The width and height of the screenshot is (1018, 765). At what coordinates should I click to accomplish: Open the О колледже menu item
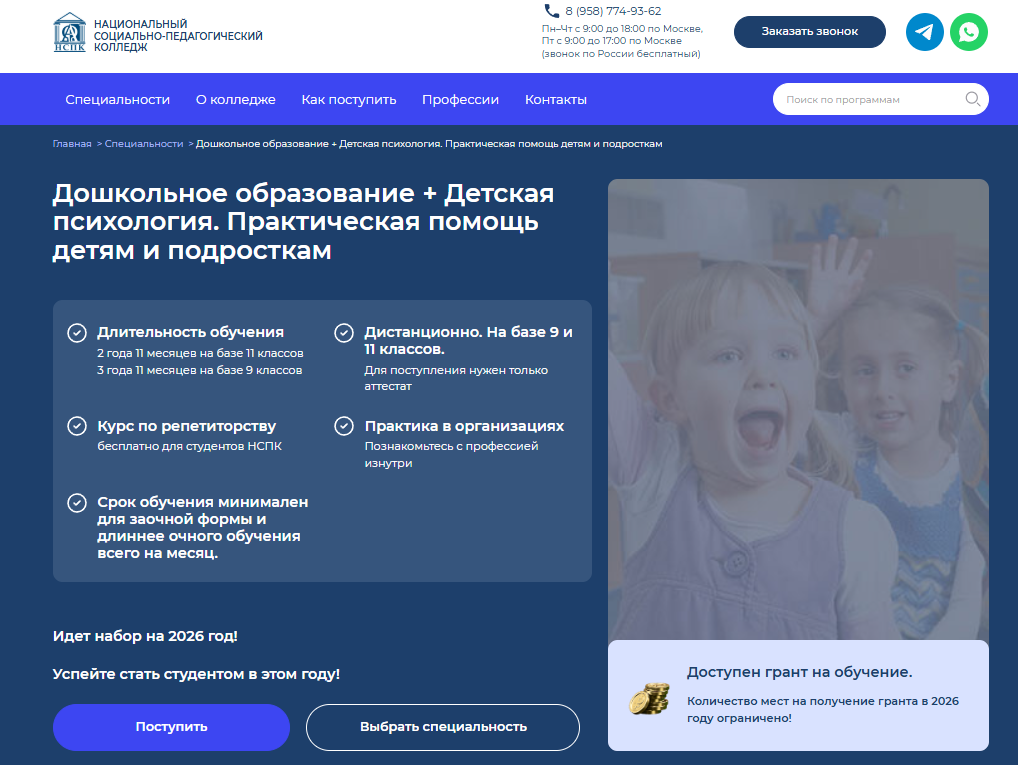pyautogui.click(x=236, y=99)
